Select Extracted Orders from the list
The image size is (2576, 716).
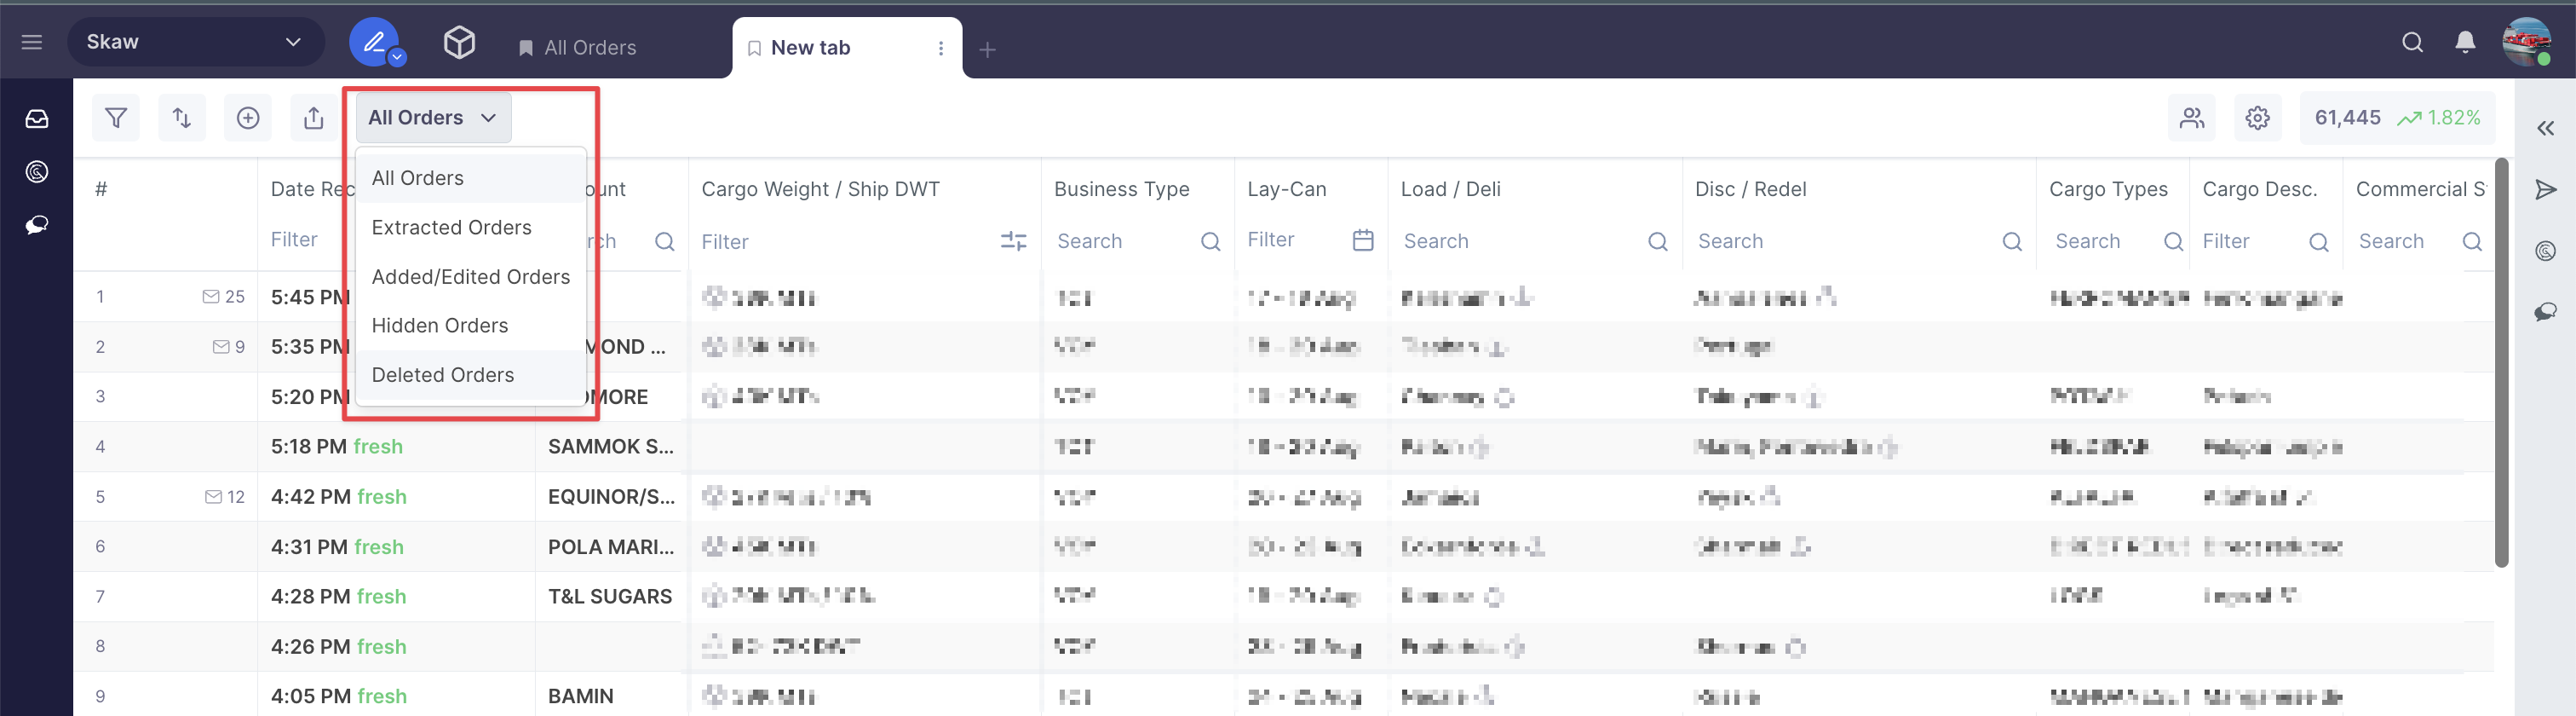[452, 227]
